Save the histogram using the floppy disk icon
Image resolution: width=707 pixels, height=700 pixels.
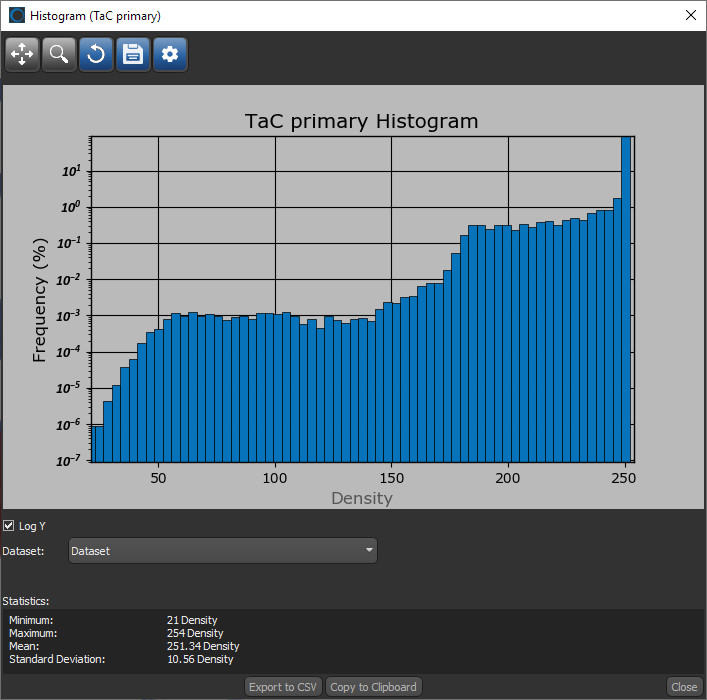tap(133, 55)
